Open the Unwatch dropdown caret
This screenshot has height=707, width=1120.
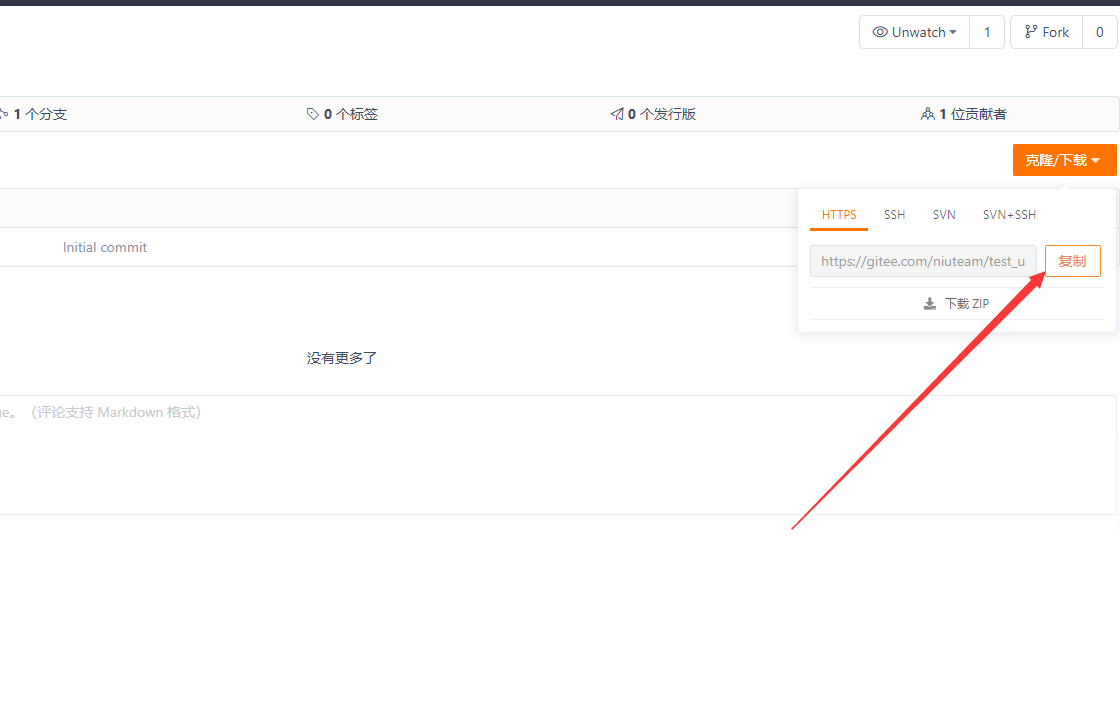953,32
